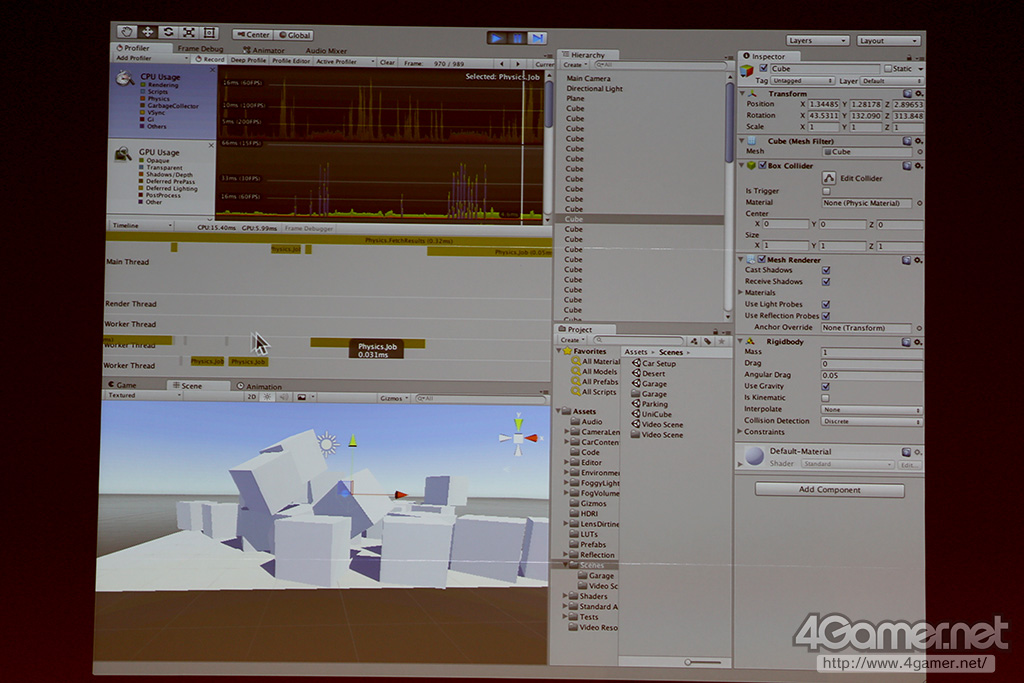Select the Rotate tool in toolbar
1024x683 pixels.
168,32
